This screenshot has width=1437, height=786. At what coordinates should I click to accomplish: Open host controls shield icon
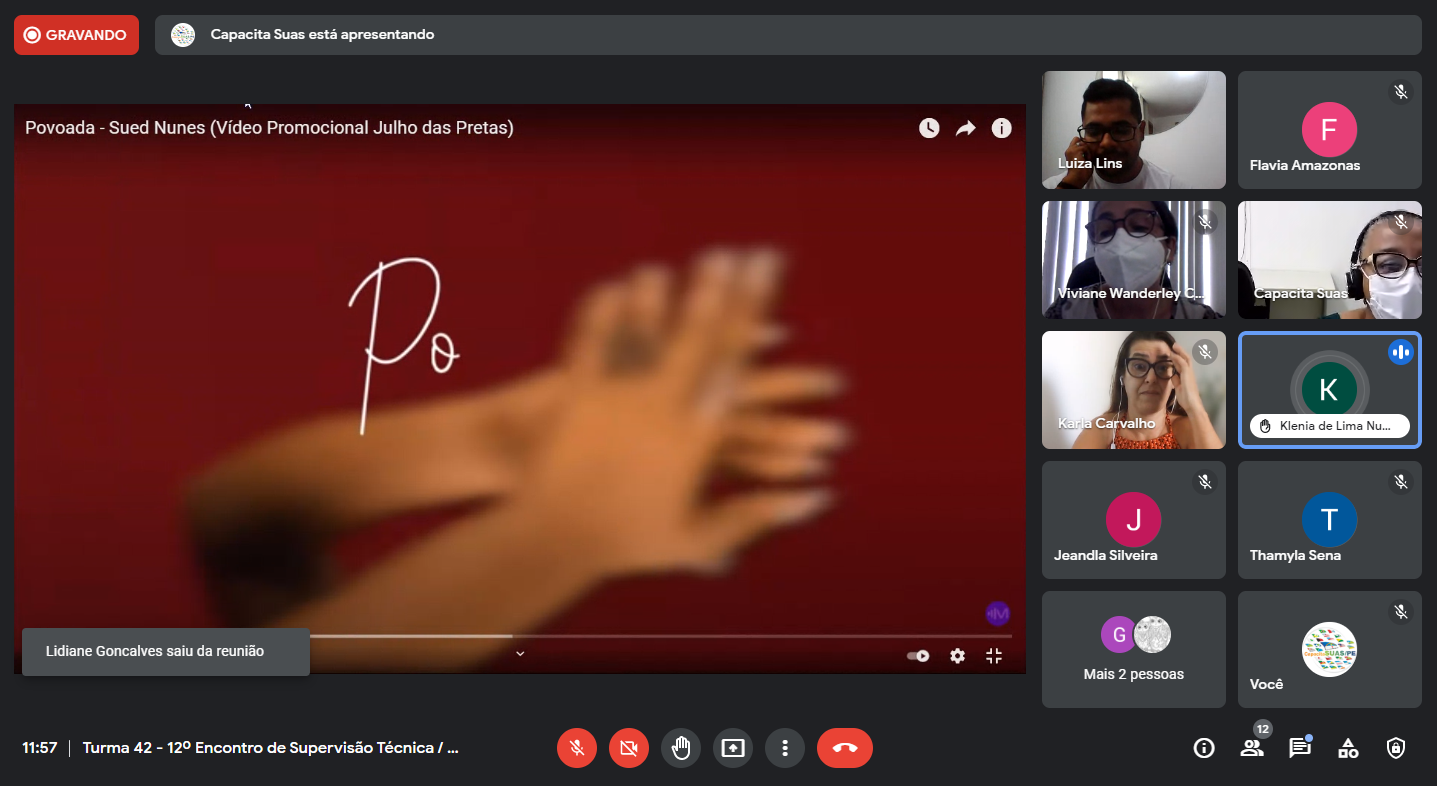click(x=1396, y=748)
